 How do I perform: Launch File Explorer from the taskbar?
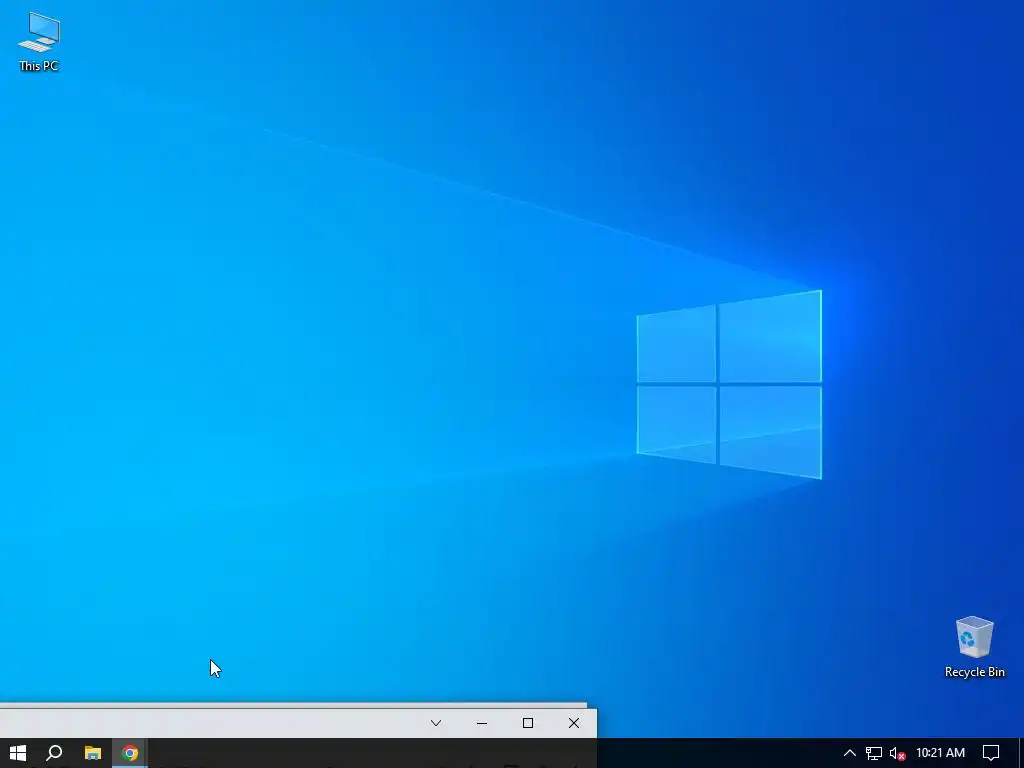point(93,753)
